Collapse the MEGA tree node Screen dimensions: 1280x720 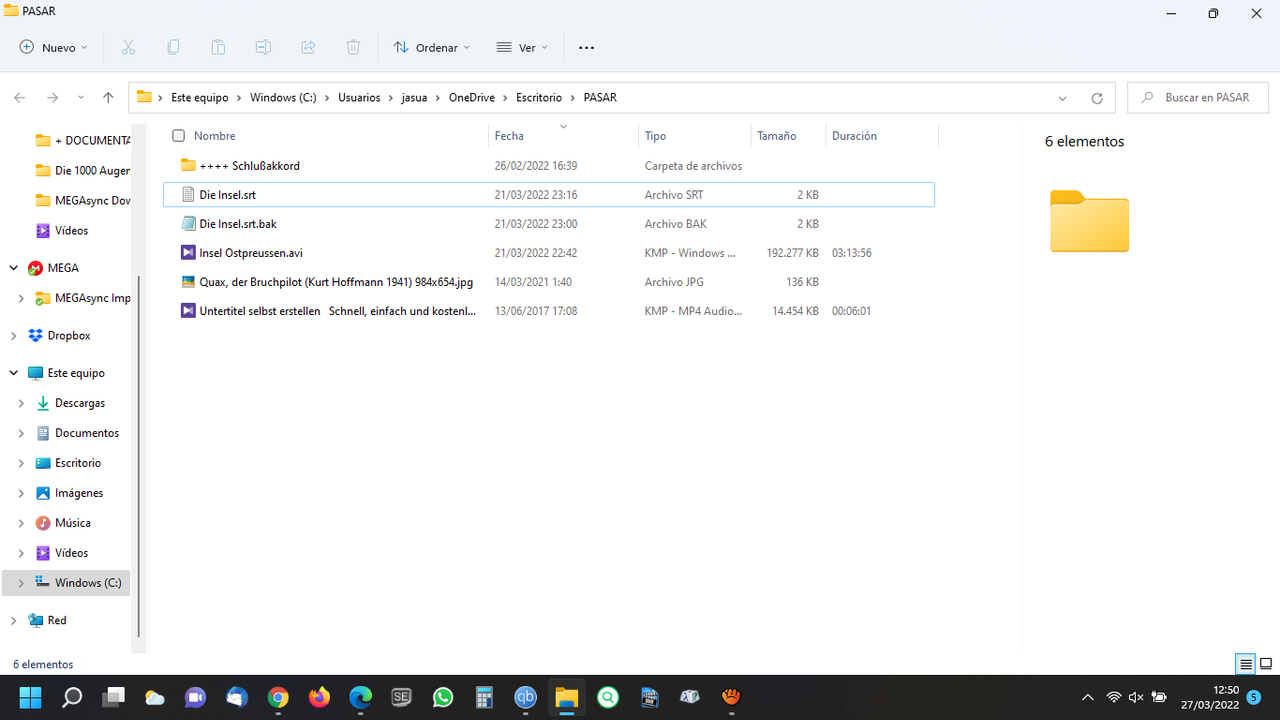[x=14, y=268]
